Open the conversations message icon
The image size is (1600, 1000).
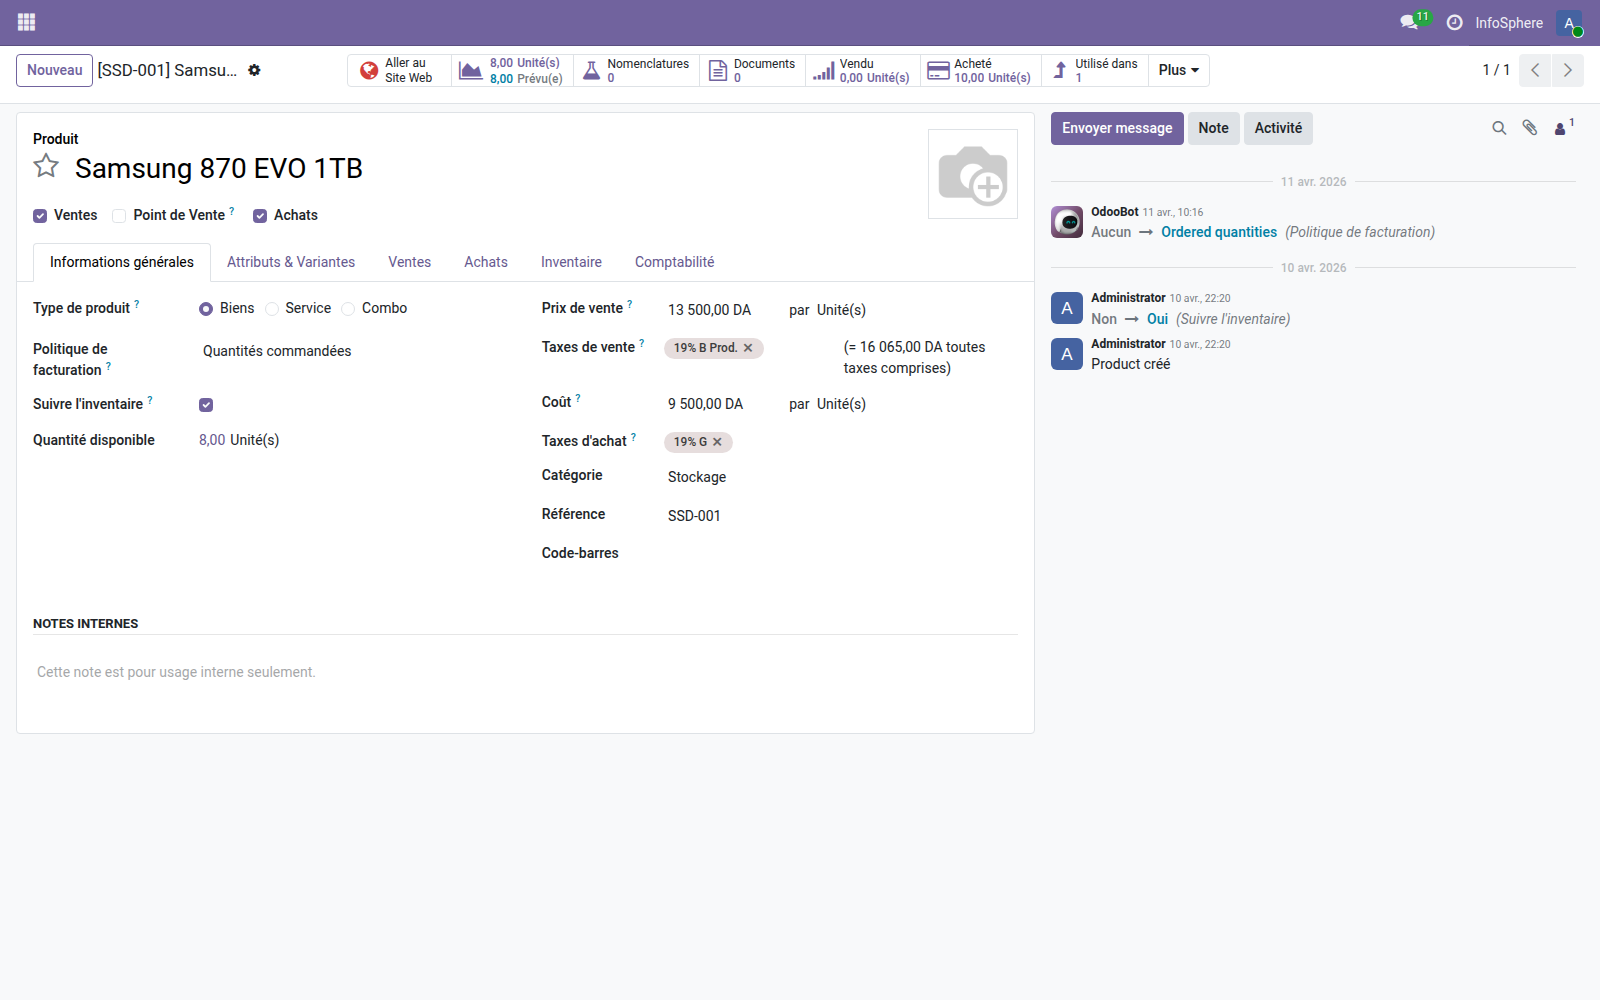coord(1410,22)
